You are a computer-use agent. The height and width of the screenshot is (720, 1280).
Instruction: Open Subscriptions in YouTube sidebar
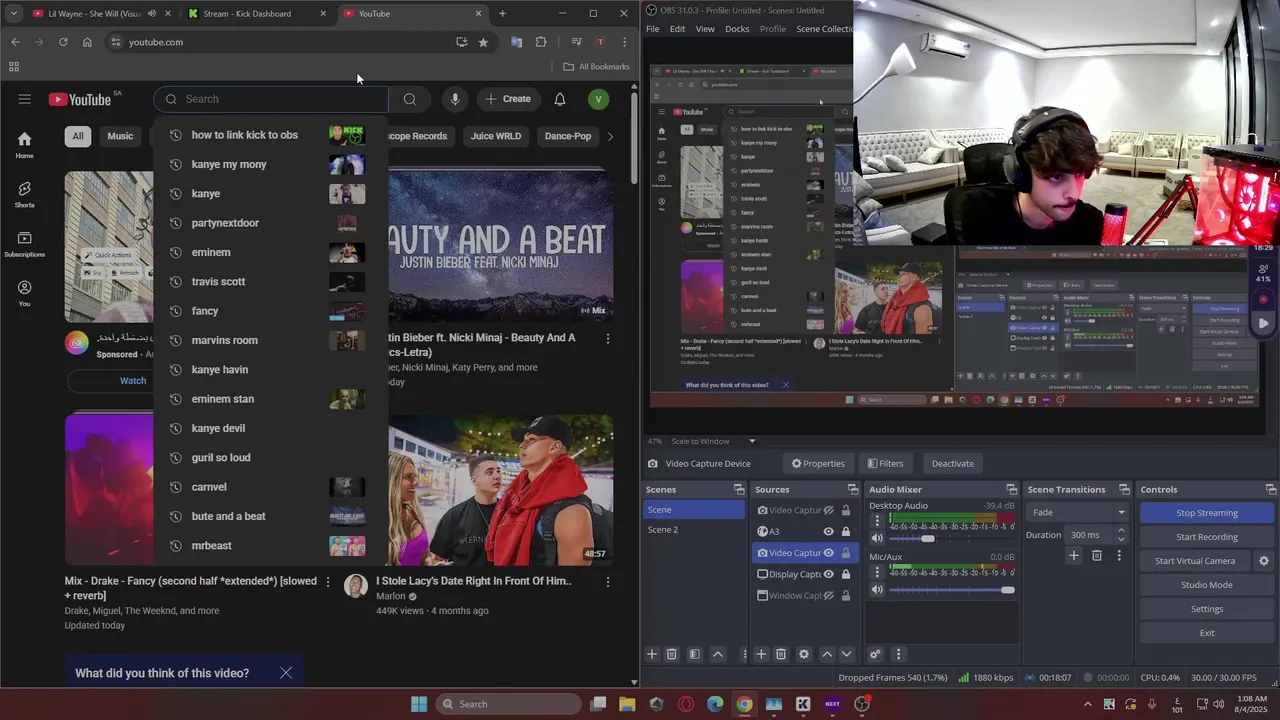[24, 244]
